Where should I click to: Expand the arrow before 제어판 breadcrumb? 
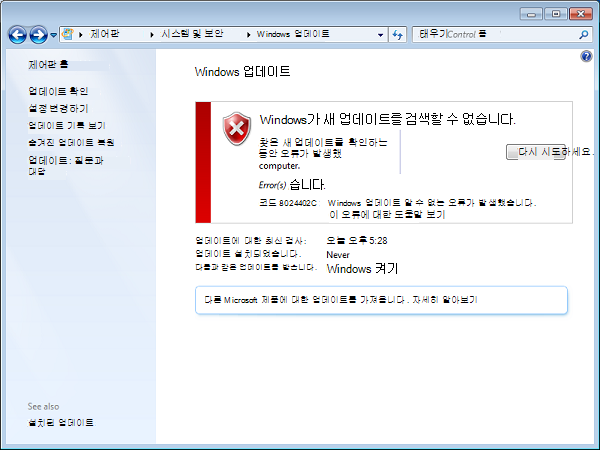[81, 35]
